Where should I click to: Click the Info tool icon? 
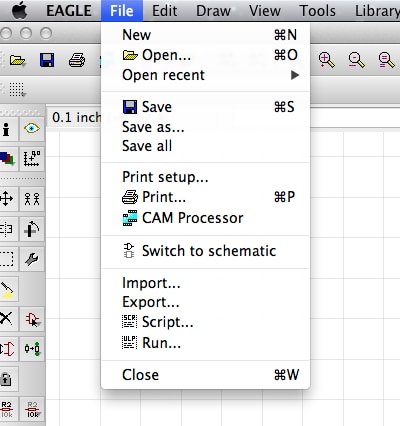pyautogui.click(x=6, y=129)
